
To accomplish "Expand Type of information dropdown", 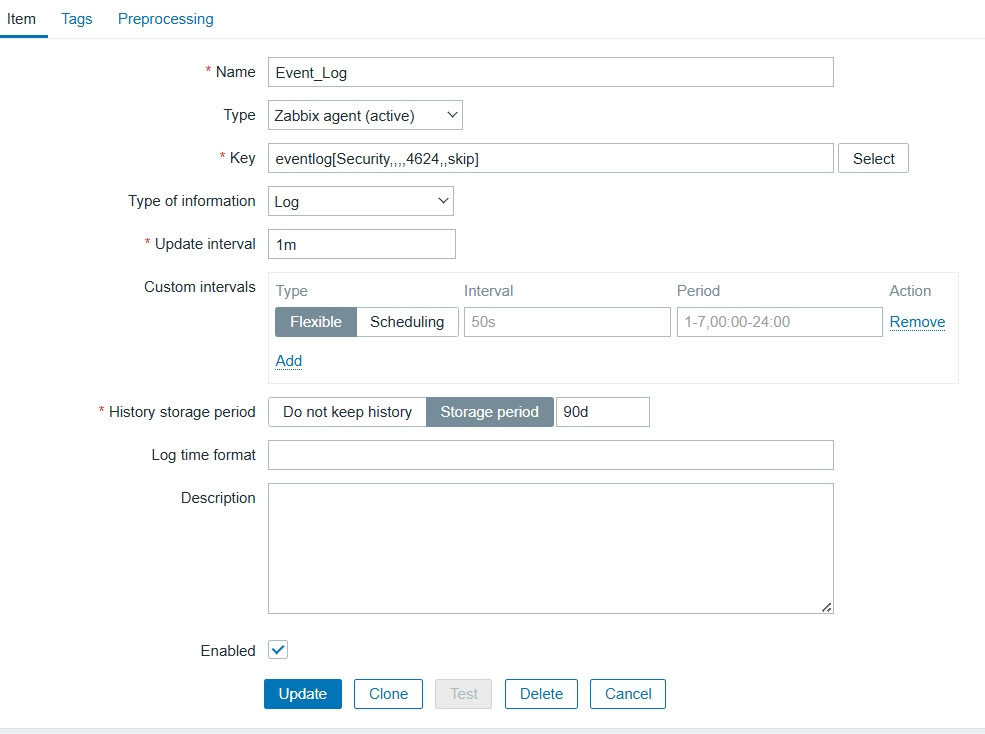I will pos(360,201).
